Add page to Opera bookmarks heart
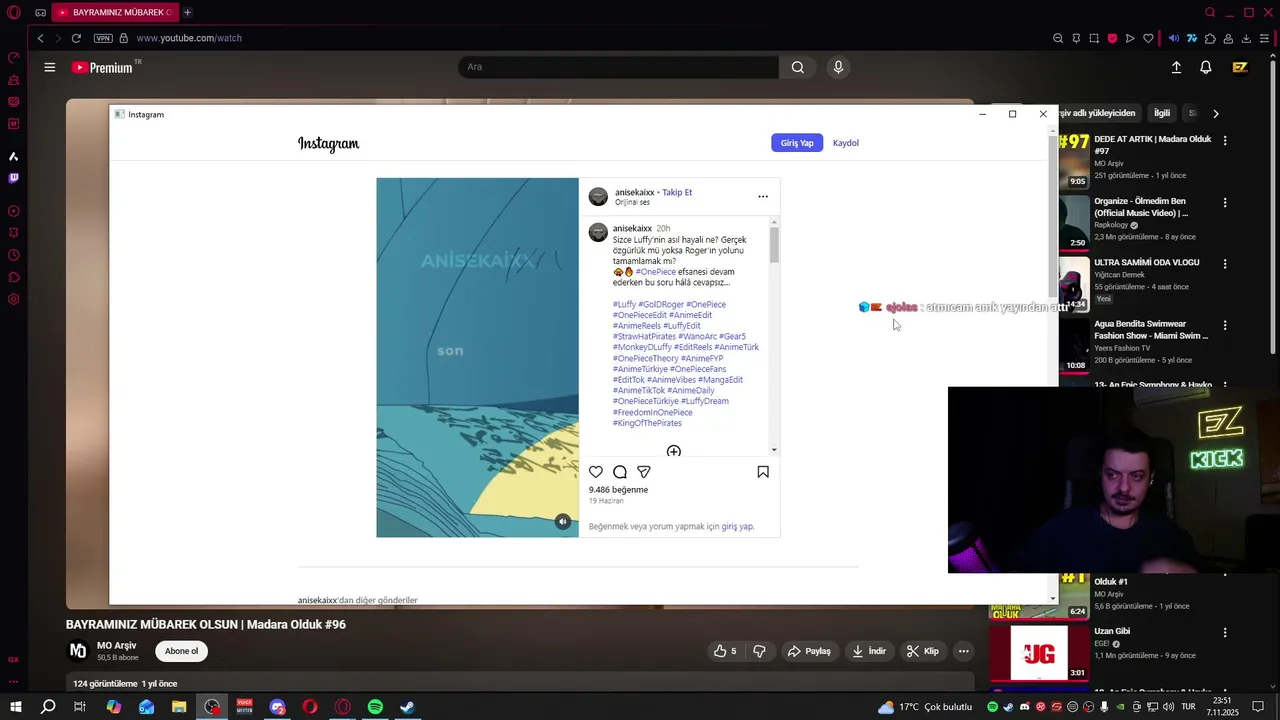This screenshot has height=720, width=1280. pos(1148,38)
